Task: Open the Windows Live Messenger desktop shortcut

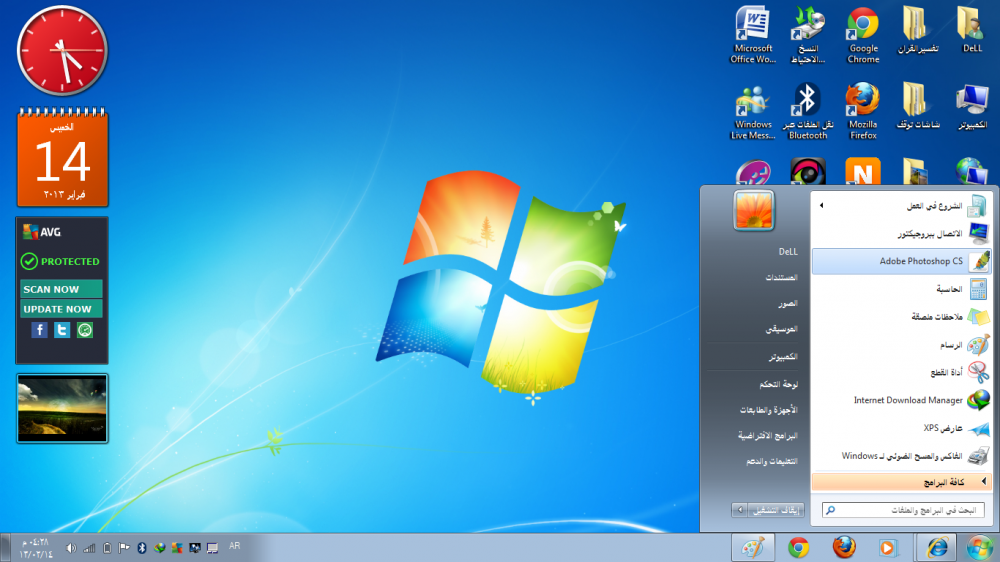Action: (753, 110)
